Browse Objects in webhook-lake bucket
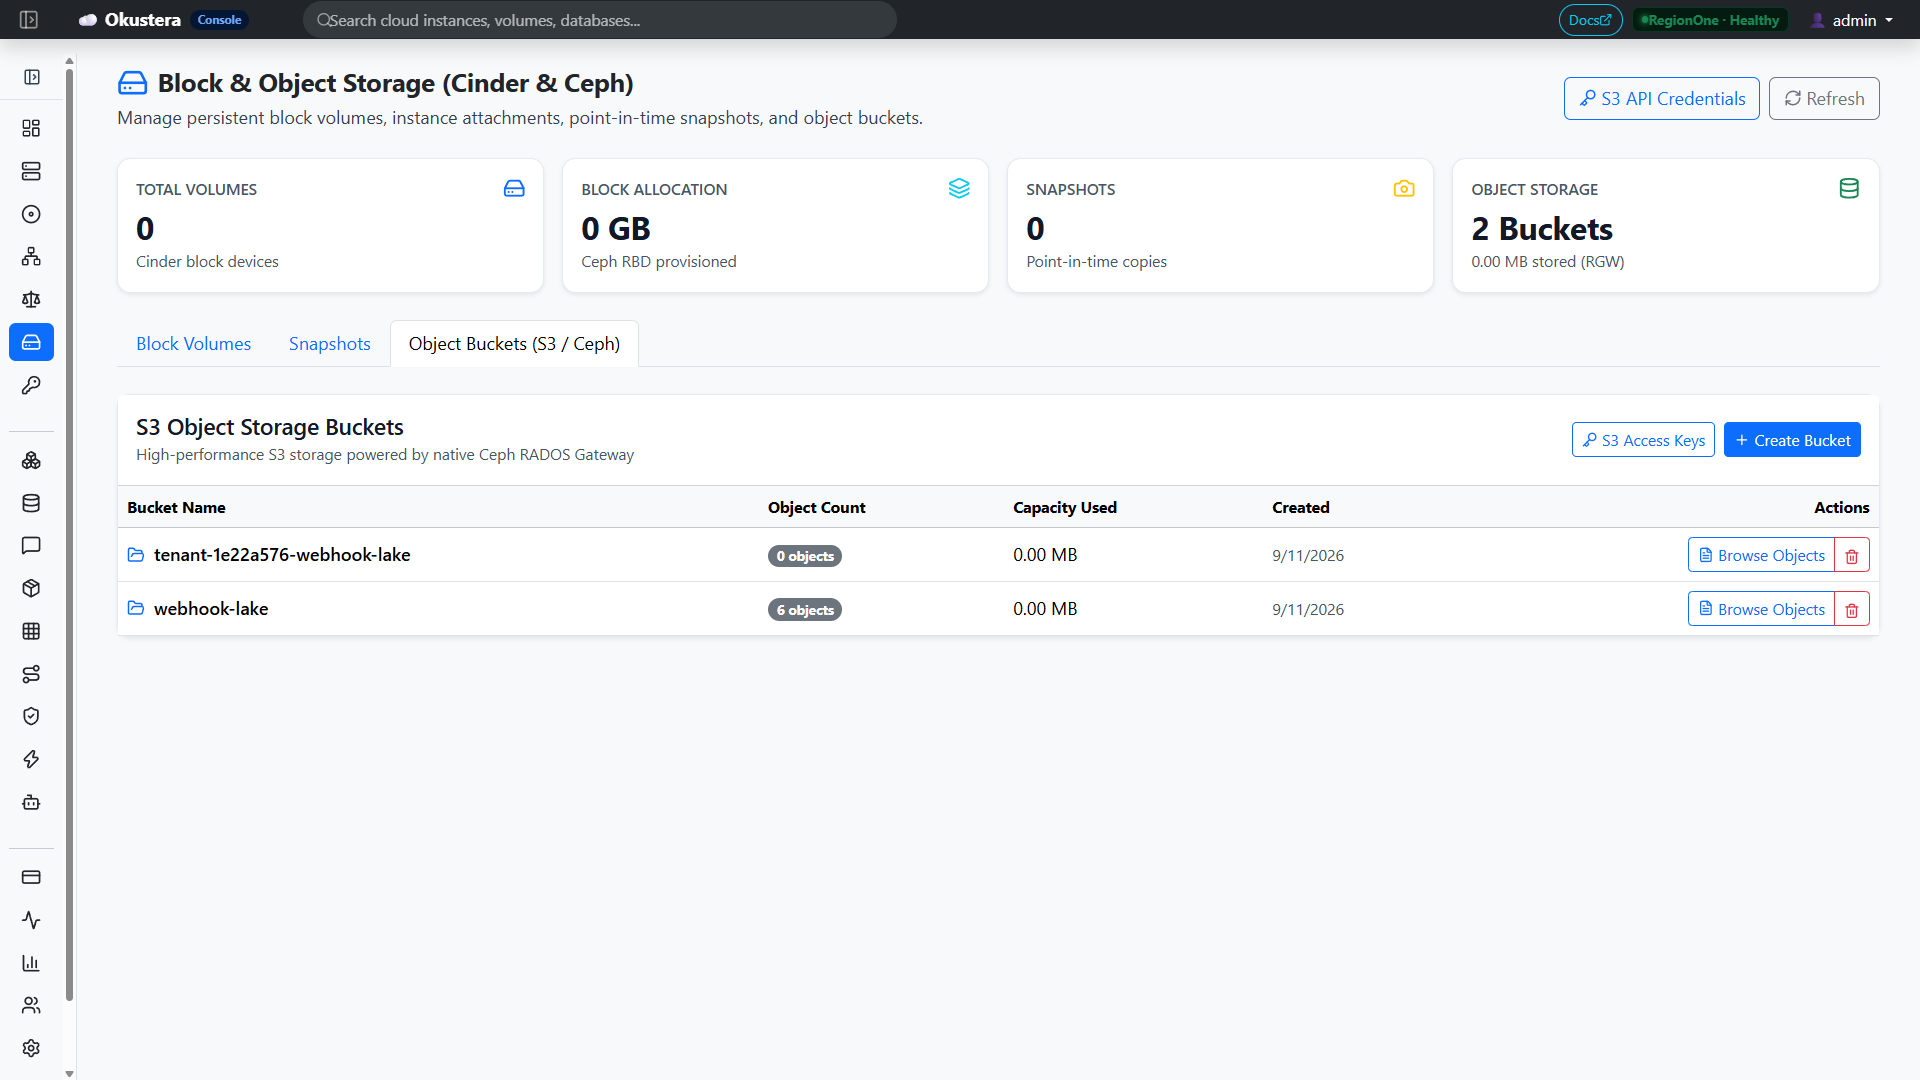The image size is (1920, 1080). click(1761, 609)
